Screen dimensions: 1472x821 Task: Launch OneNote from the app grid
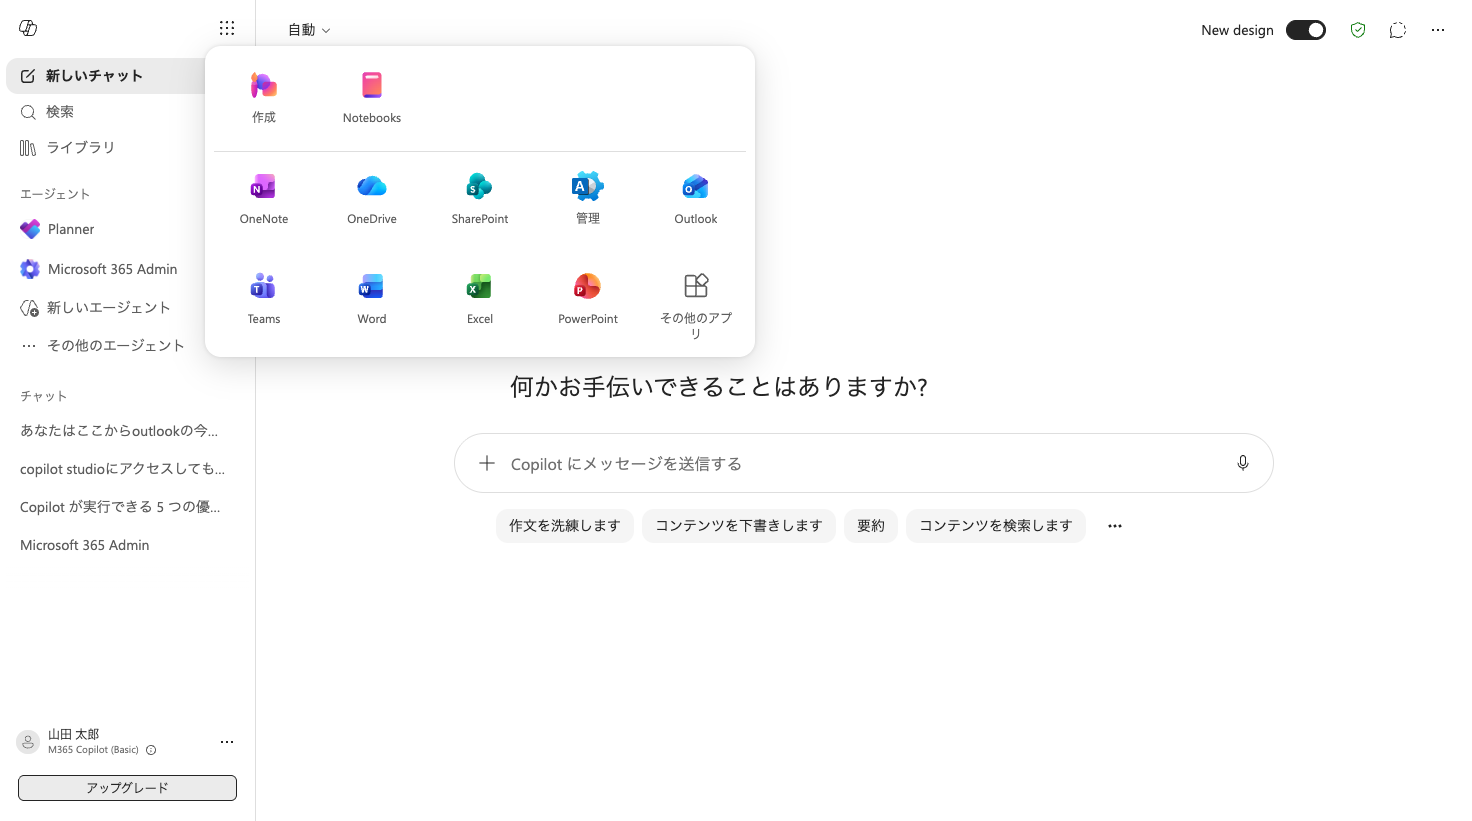264,199
